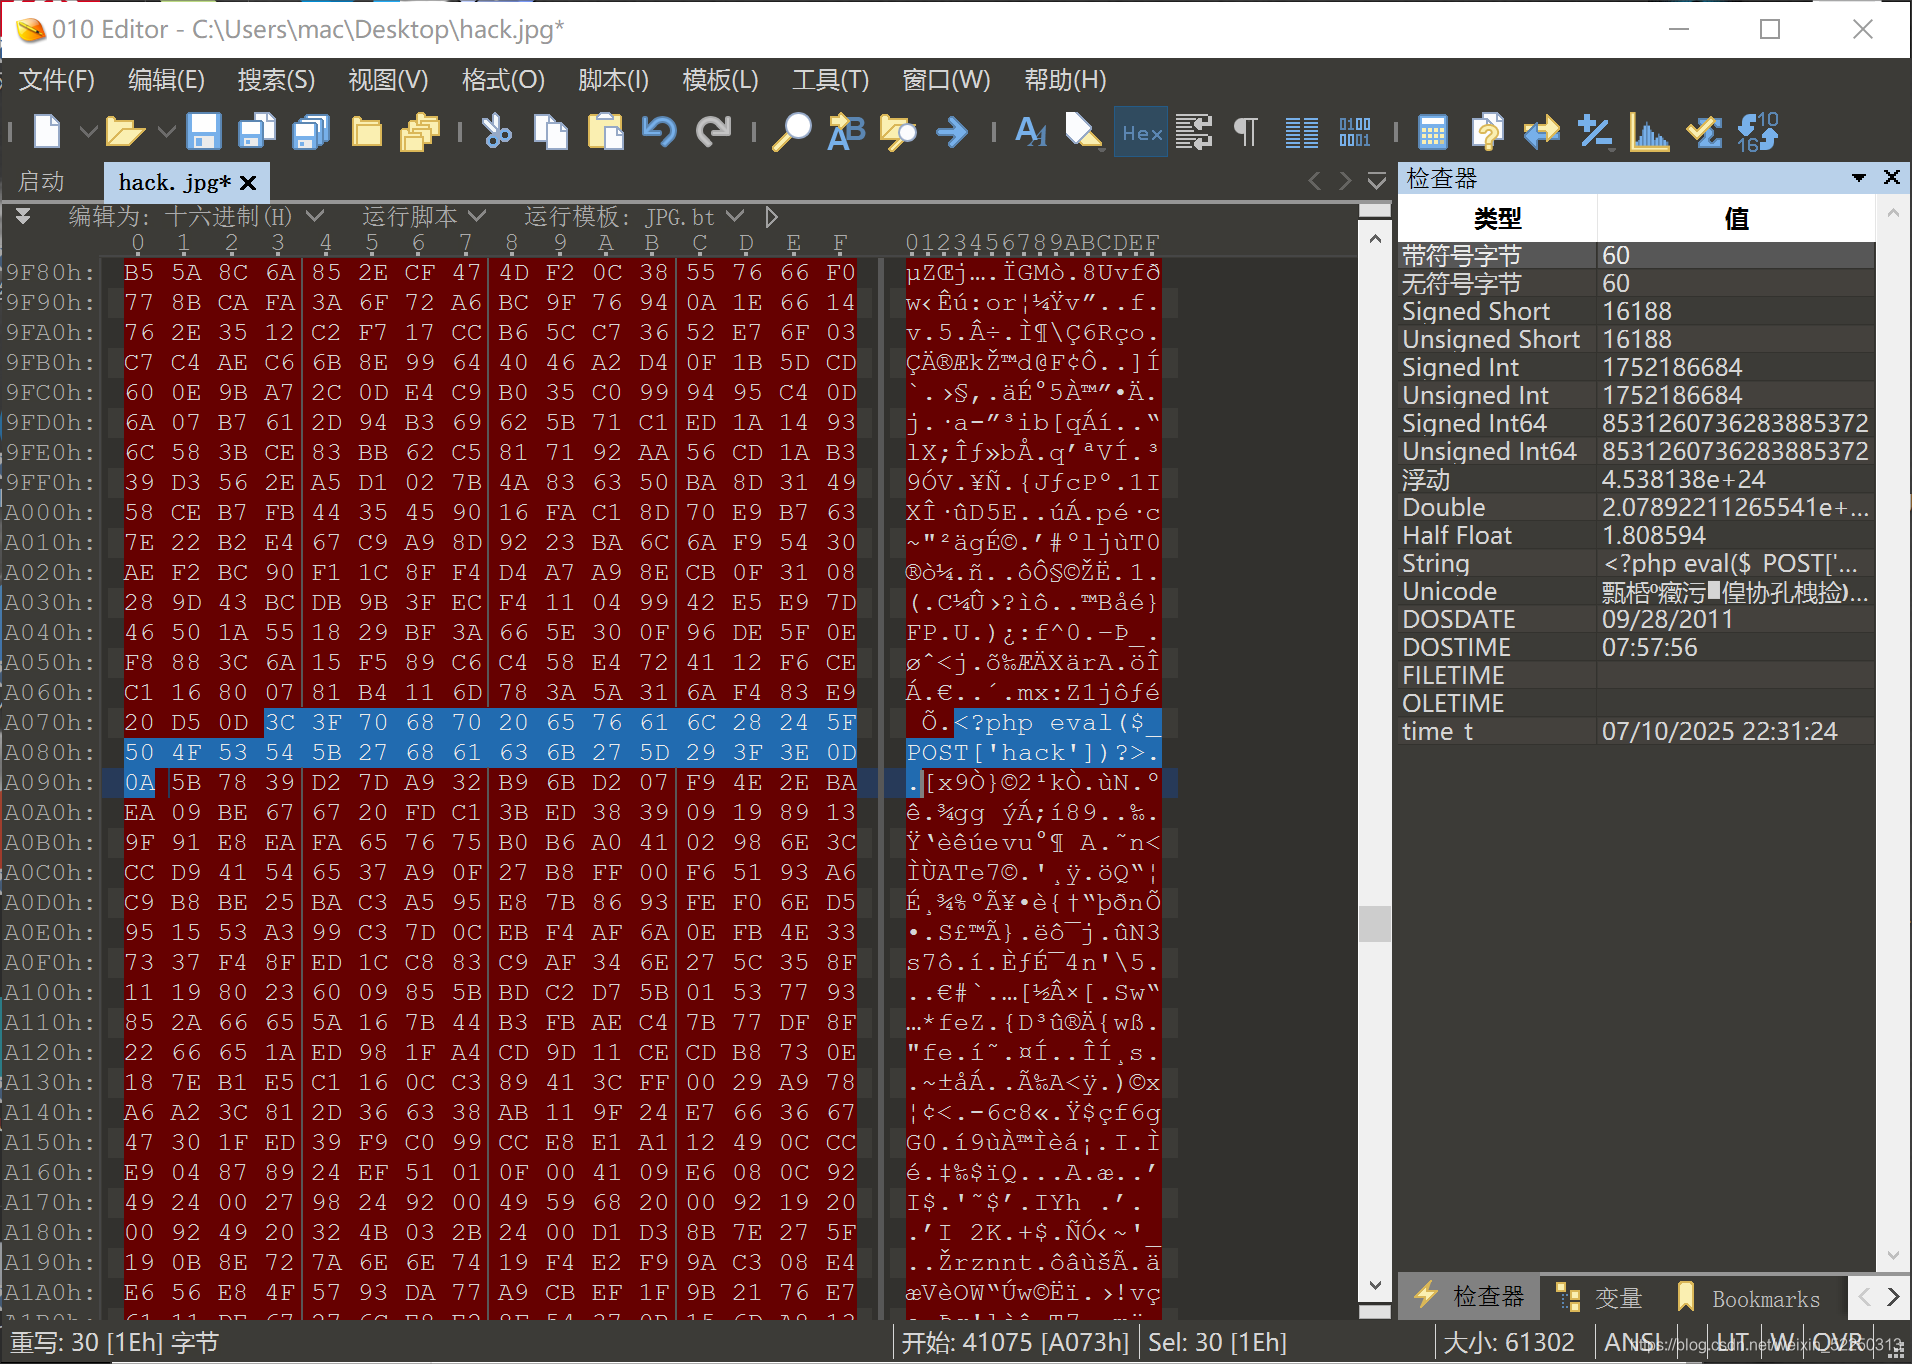Expand the Open file dropdown arrow
Viewport: 1912px width, 1364px height.
(x=166, y=131)
